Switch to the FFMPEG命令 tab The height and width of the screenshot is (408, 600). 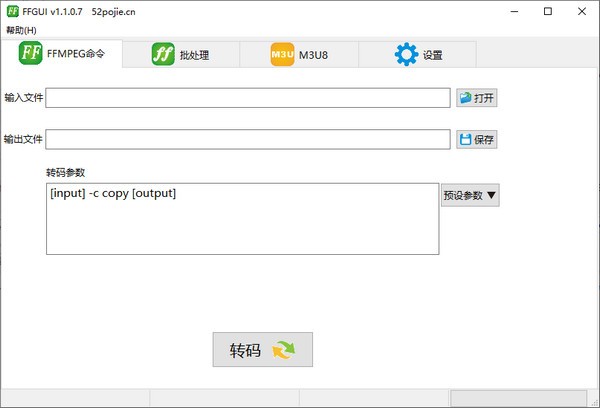point(62,53)
